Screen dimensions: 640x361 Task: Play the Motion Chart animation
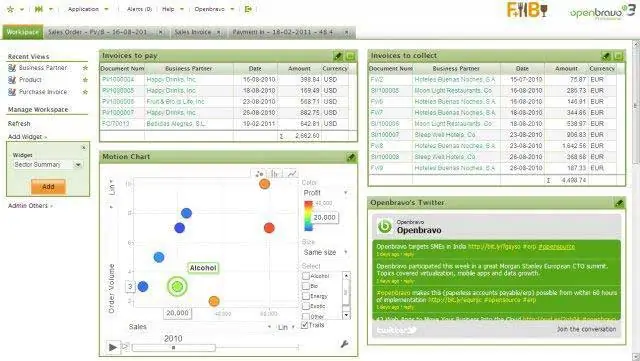point(113,347)
